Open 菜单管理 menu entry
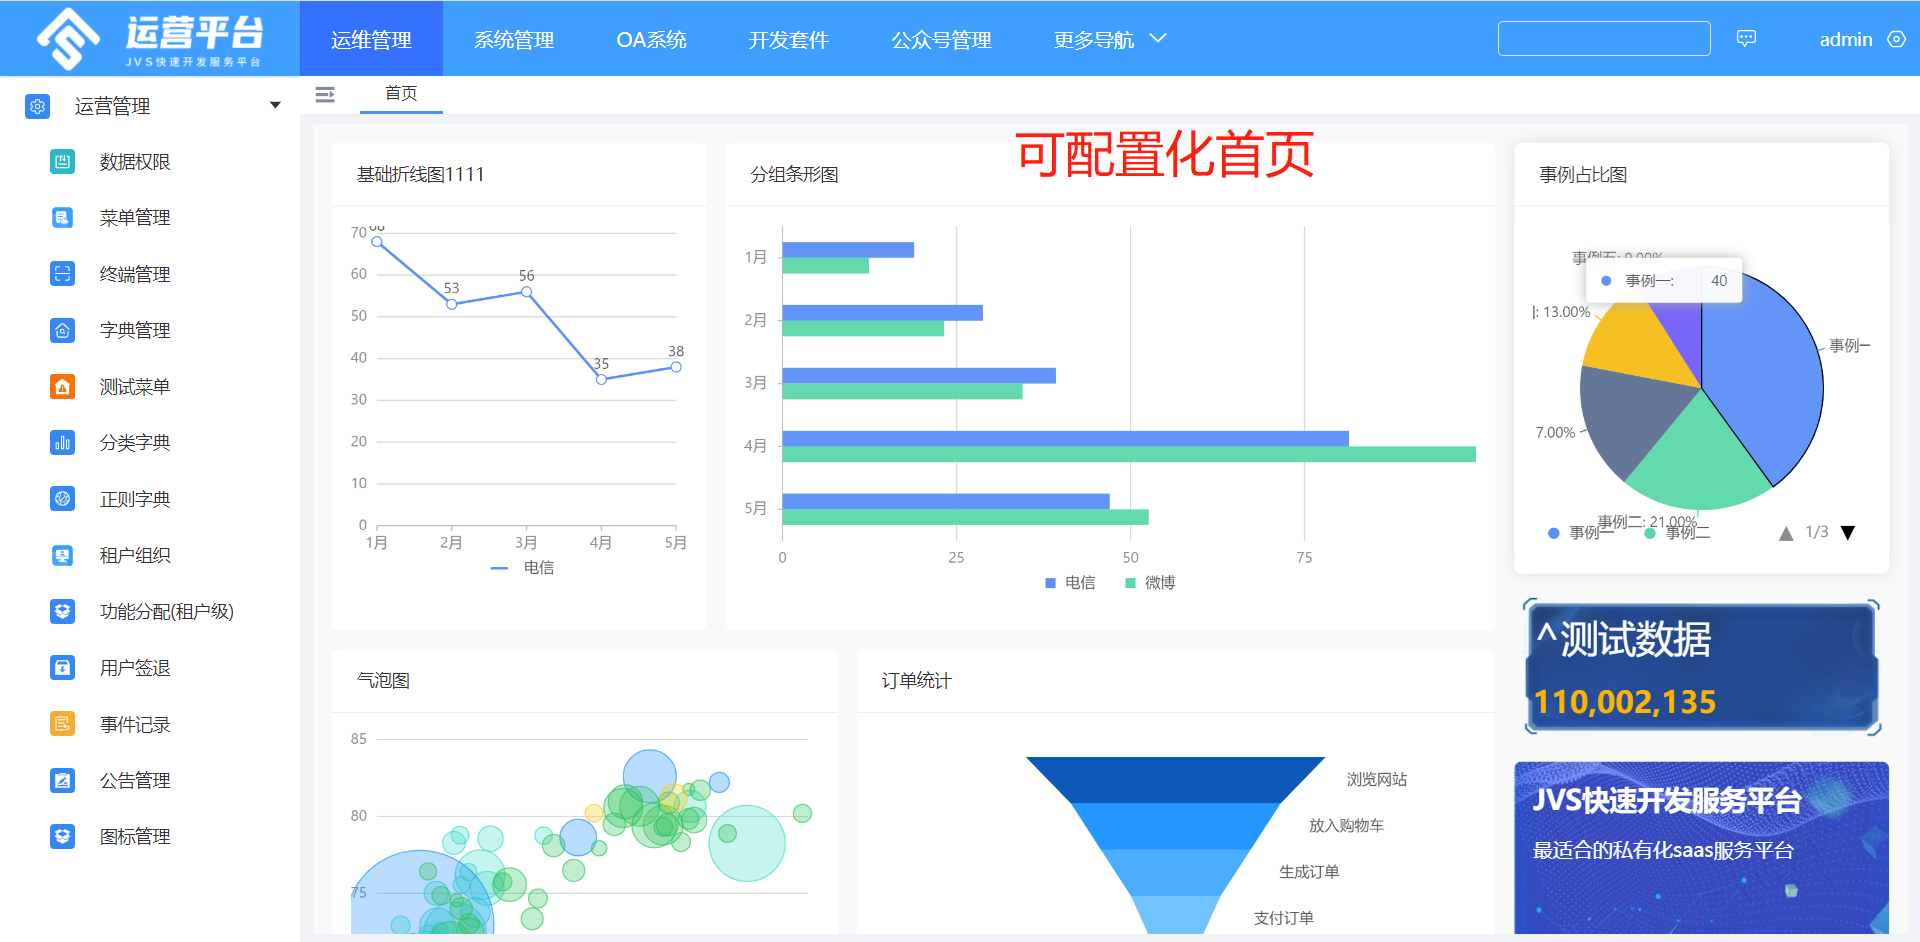 point(135,217)
